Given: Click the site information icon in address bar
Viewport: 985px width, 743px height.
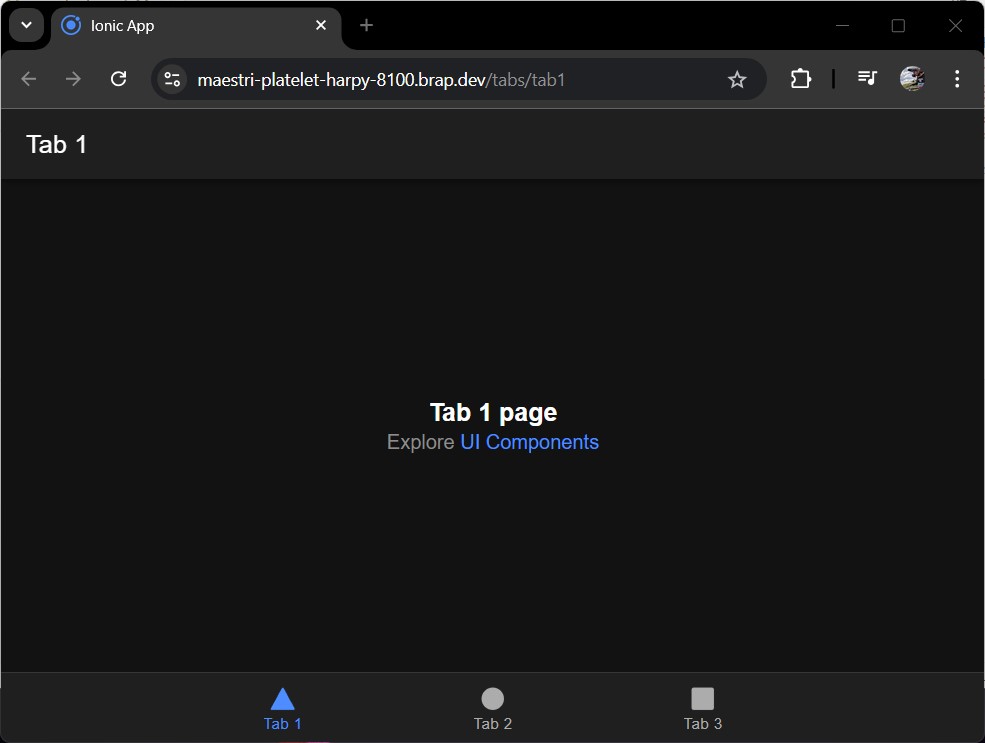Looking at the screenshot, I should pos(171,78).
